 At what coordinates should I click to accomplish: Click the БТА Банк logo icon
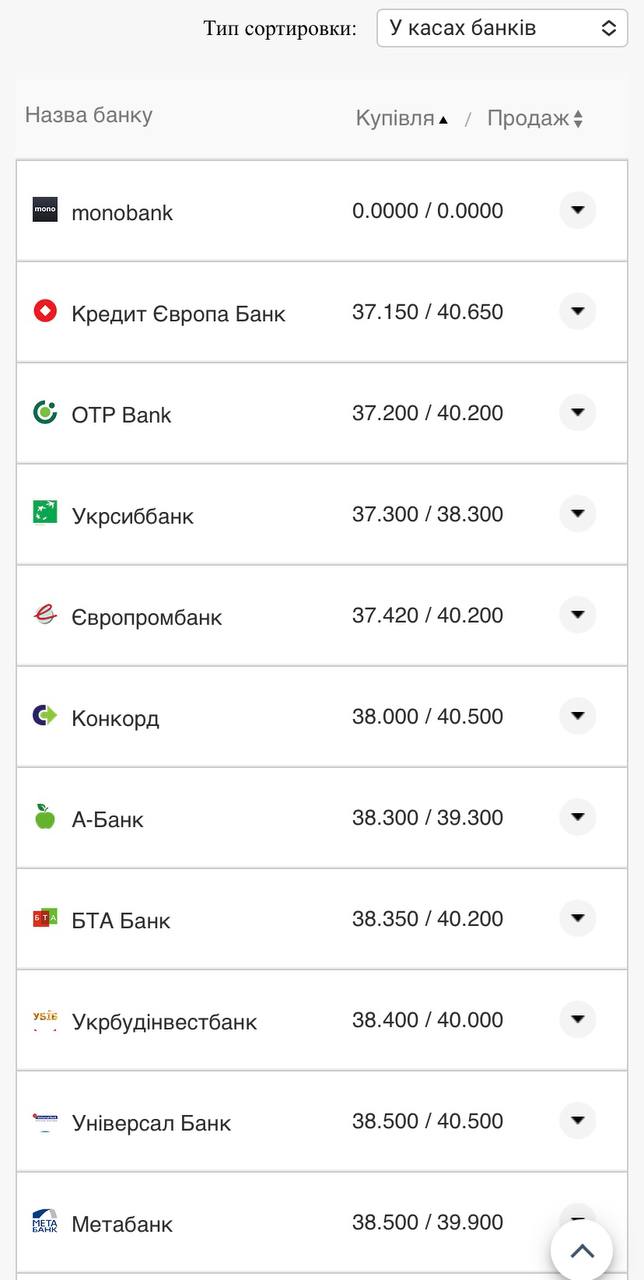(x=44, y=918)
